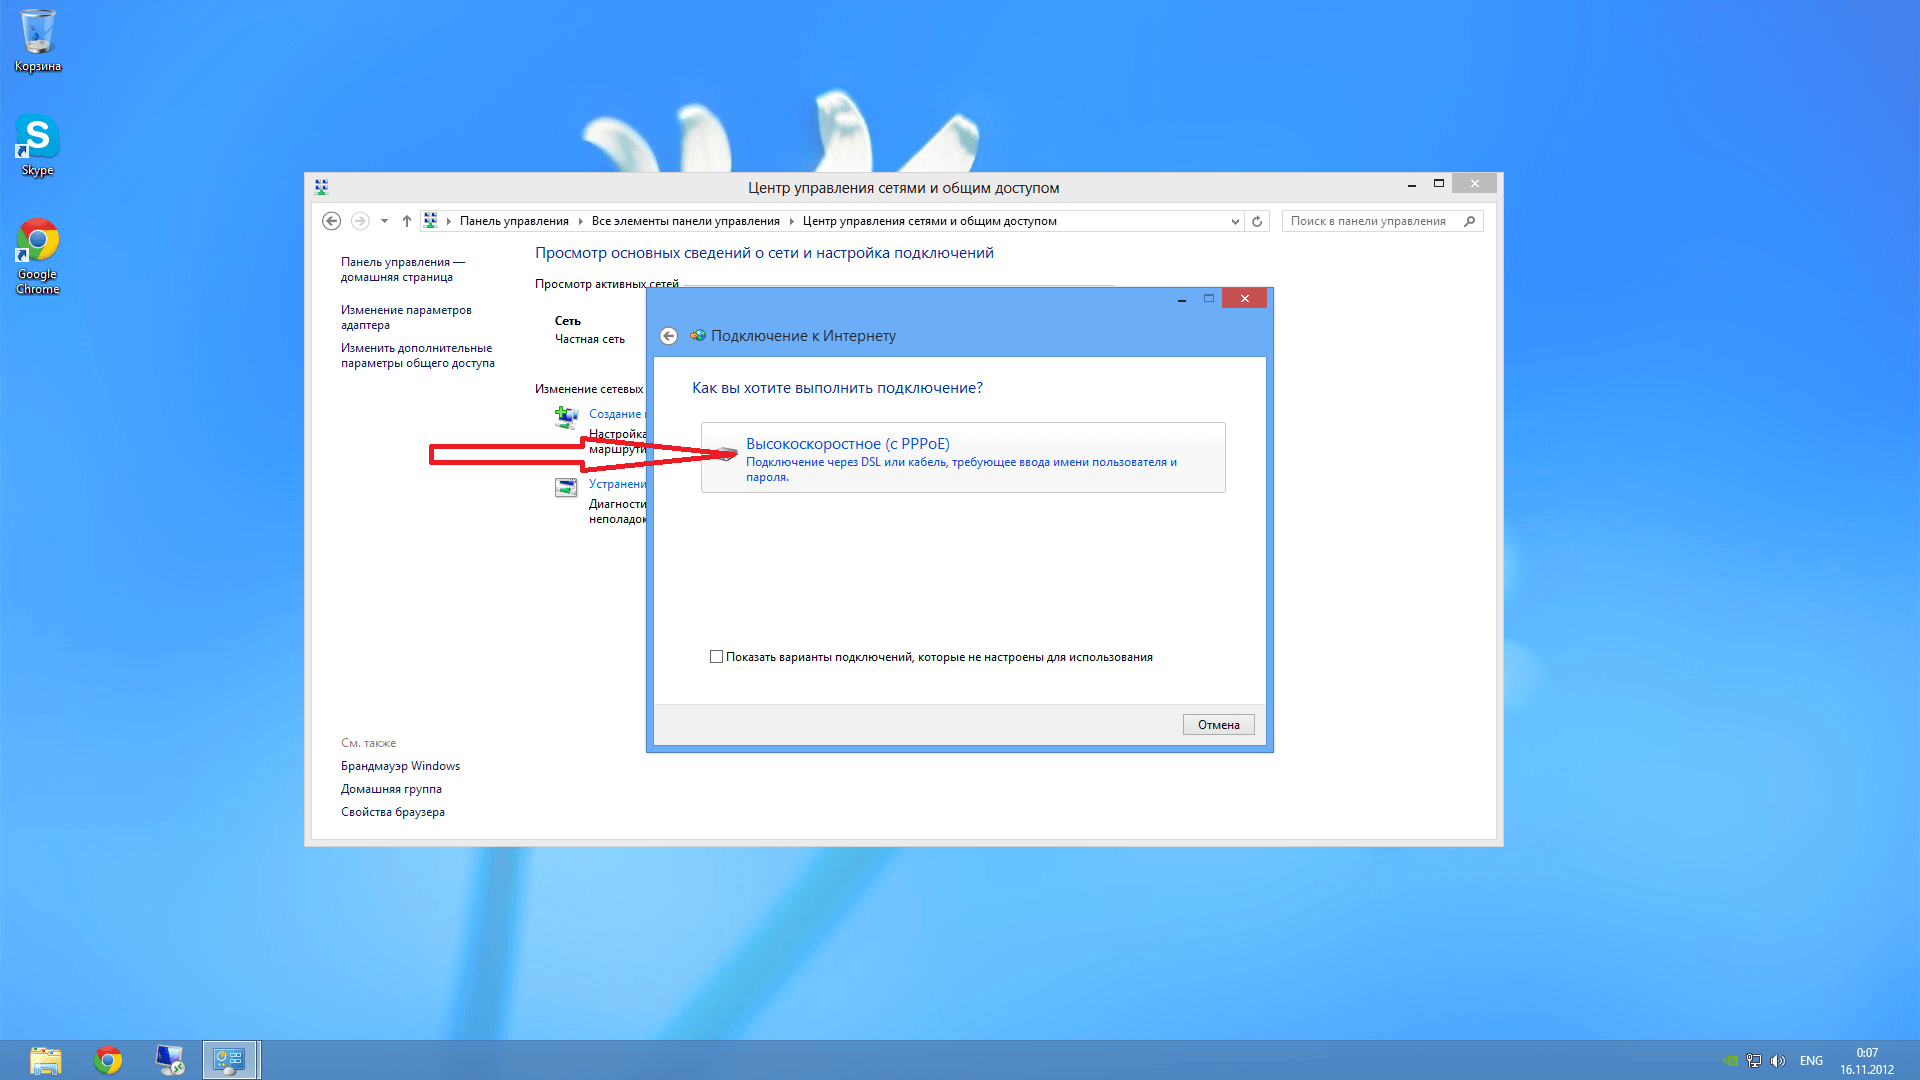Minimize the Network and Sharing Center window
The image size is (1920, 1080).
(x=1412, y=184)
